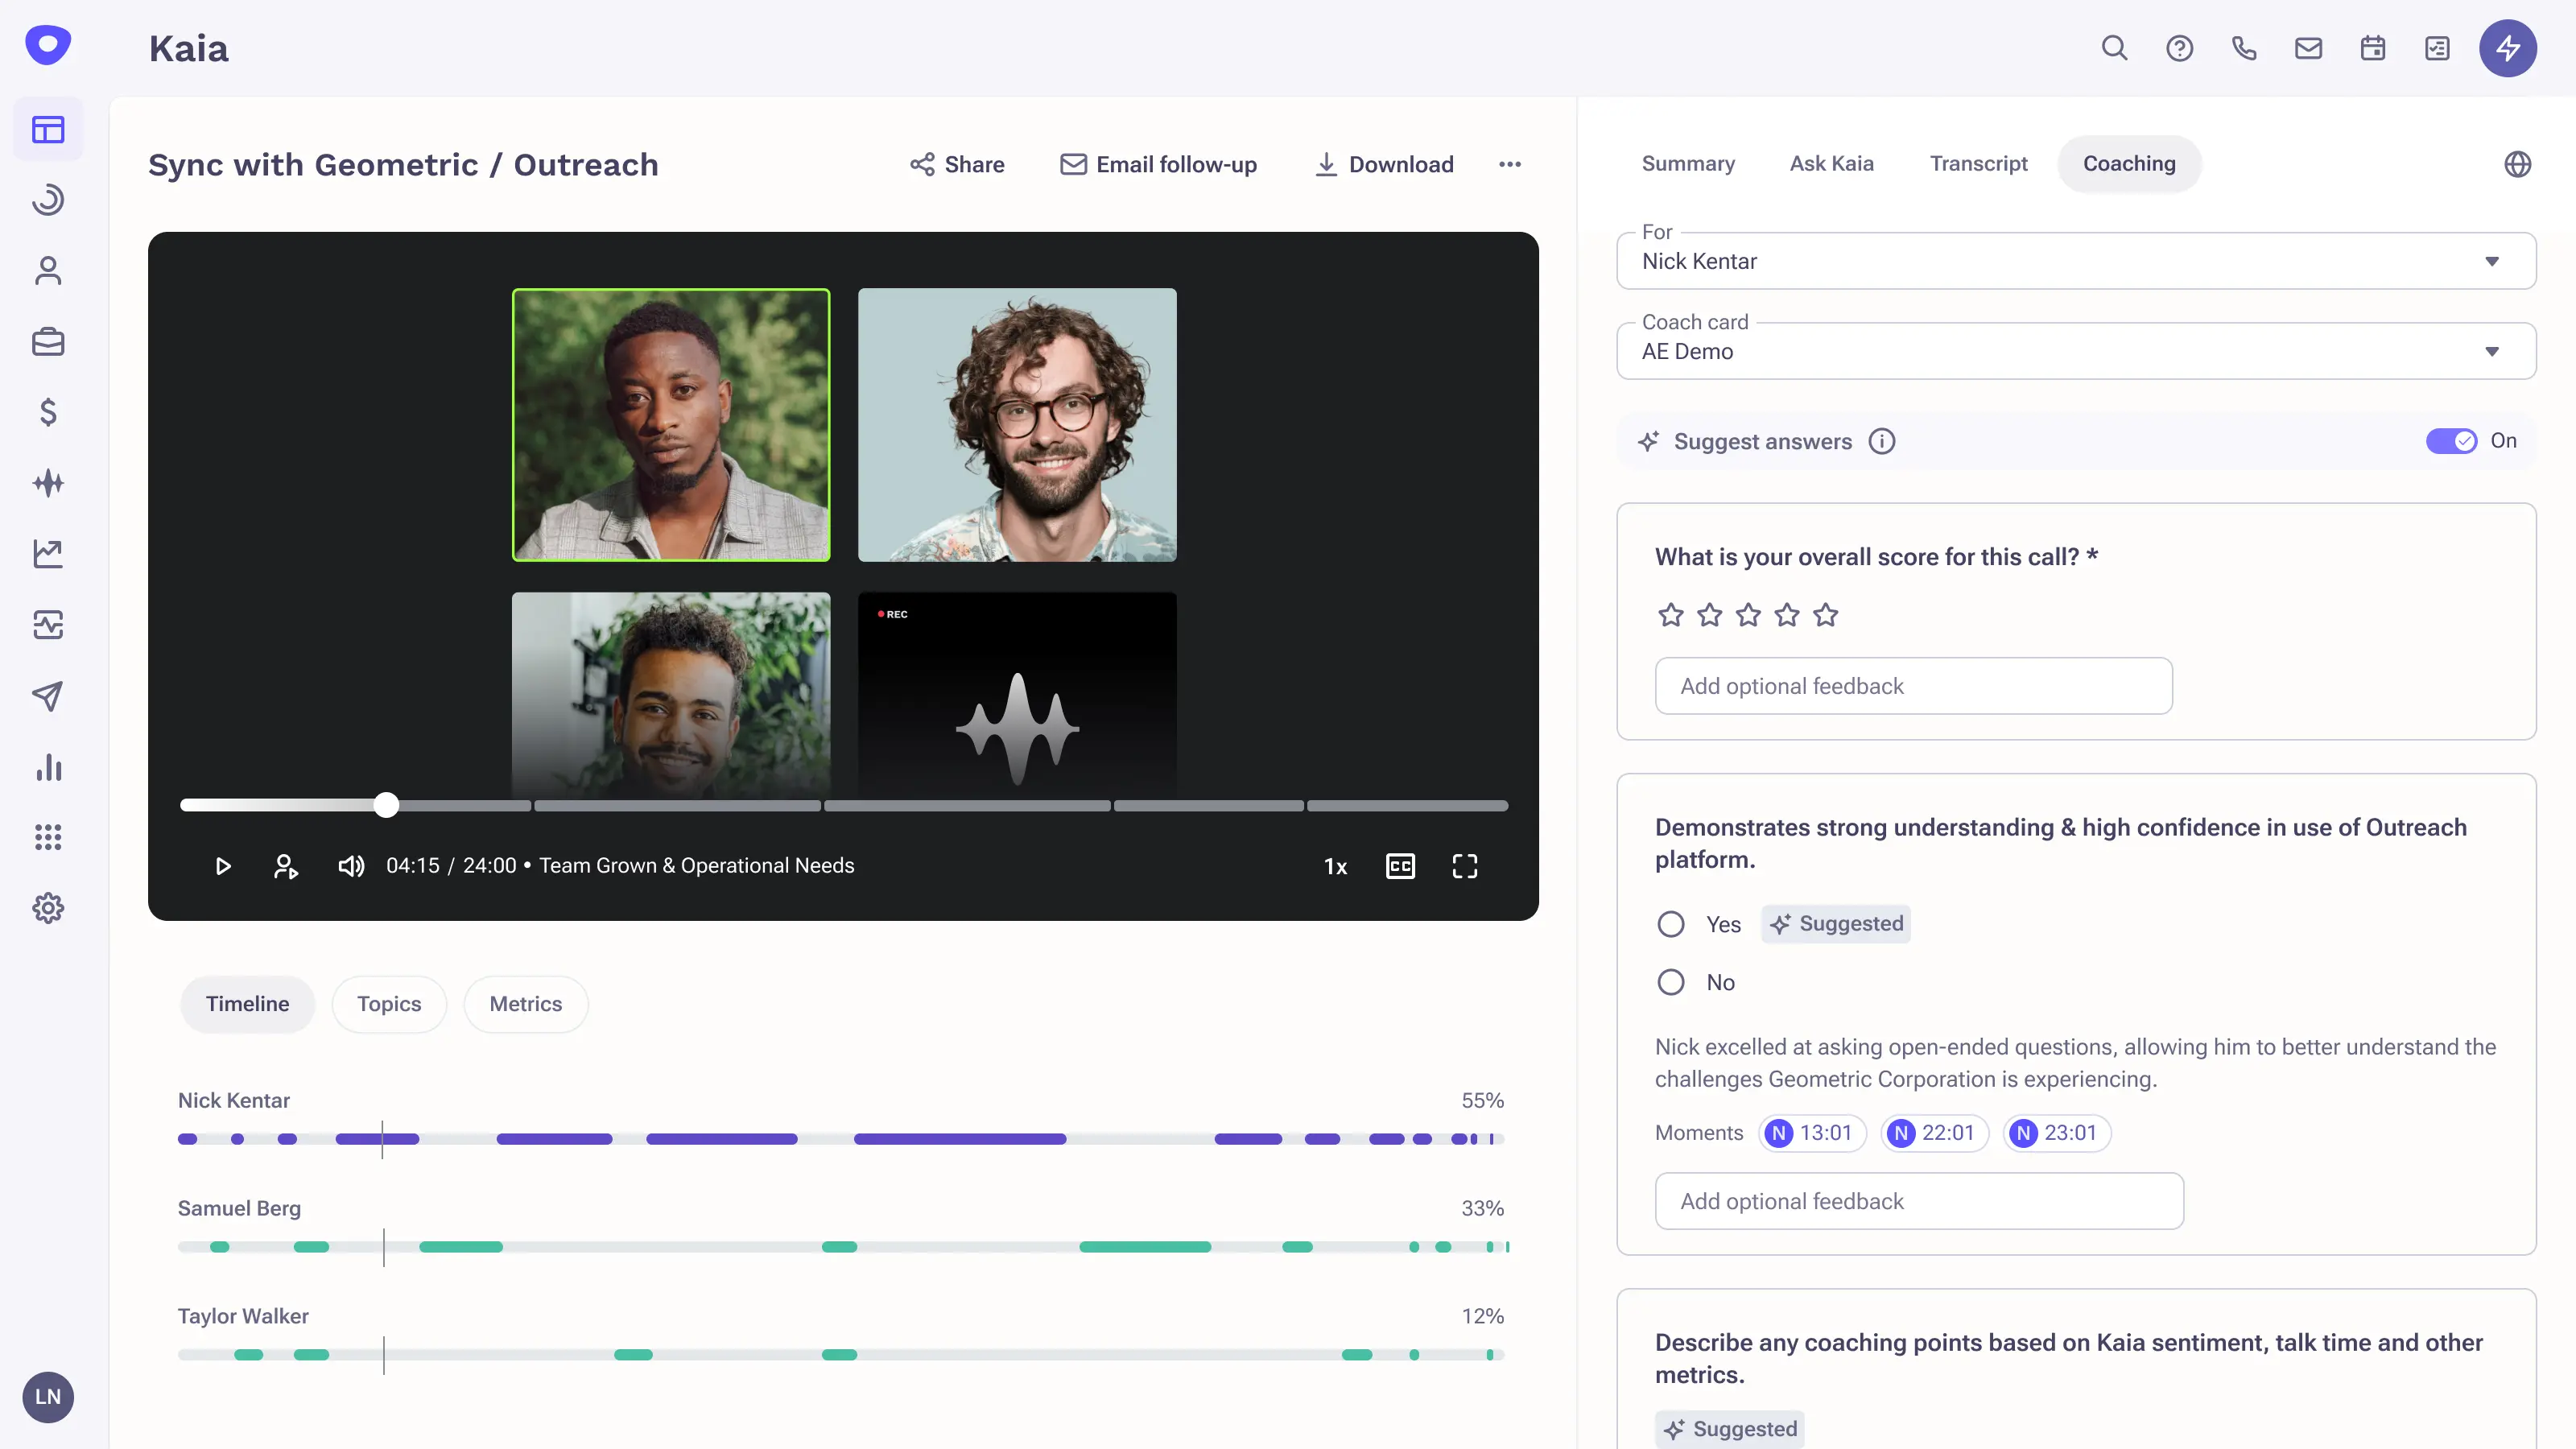Open the Help icon in the top bar

click(x=2179, y=47)
